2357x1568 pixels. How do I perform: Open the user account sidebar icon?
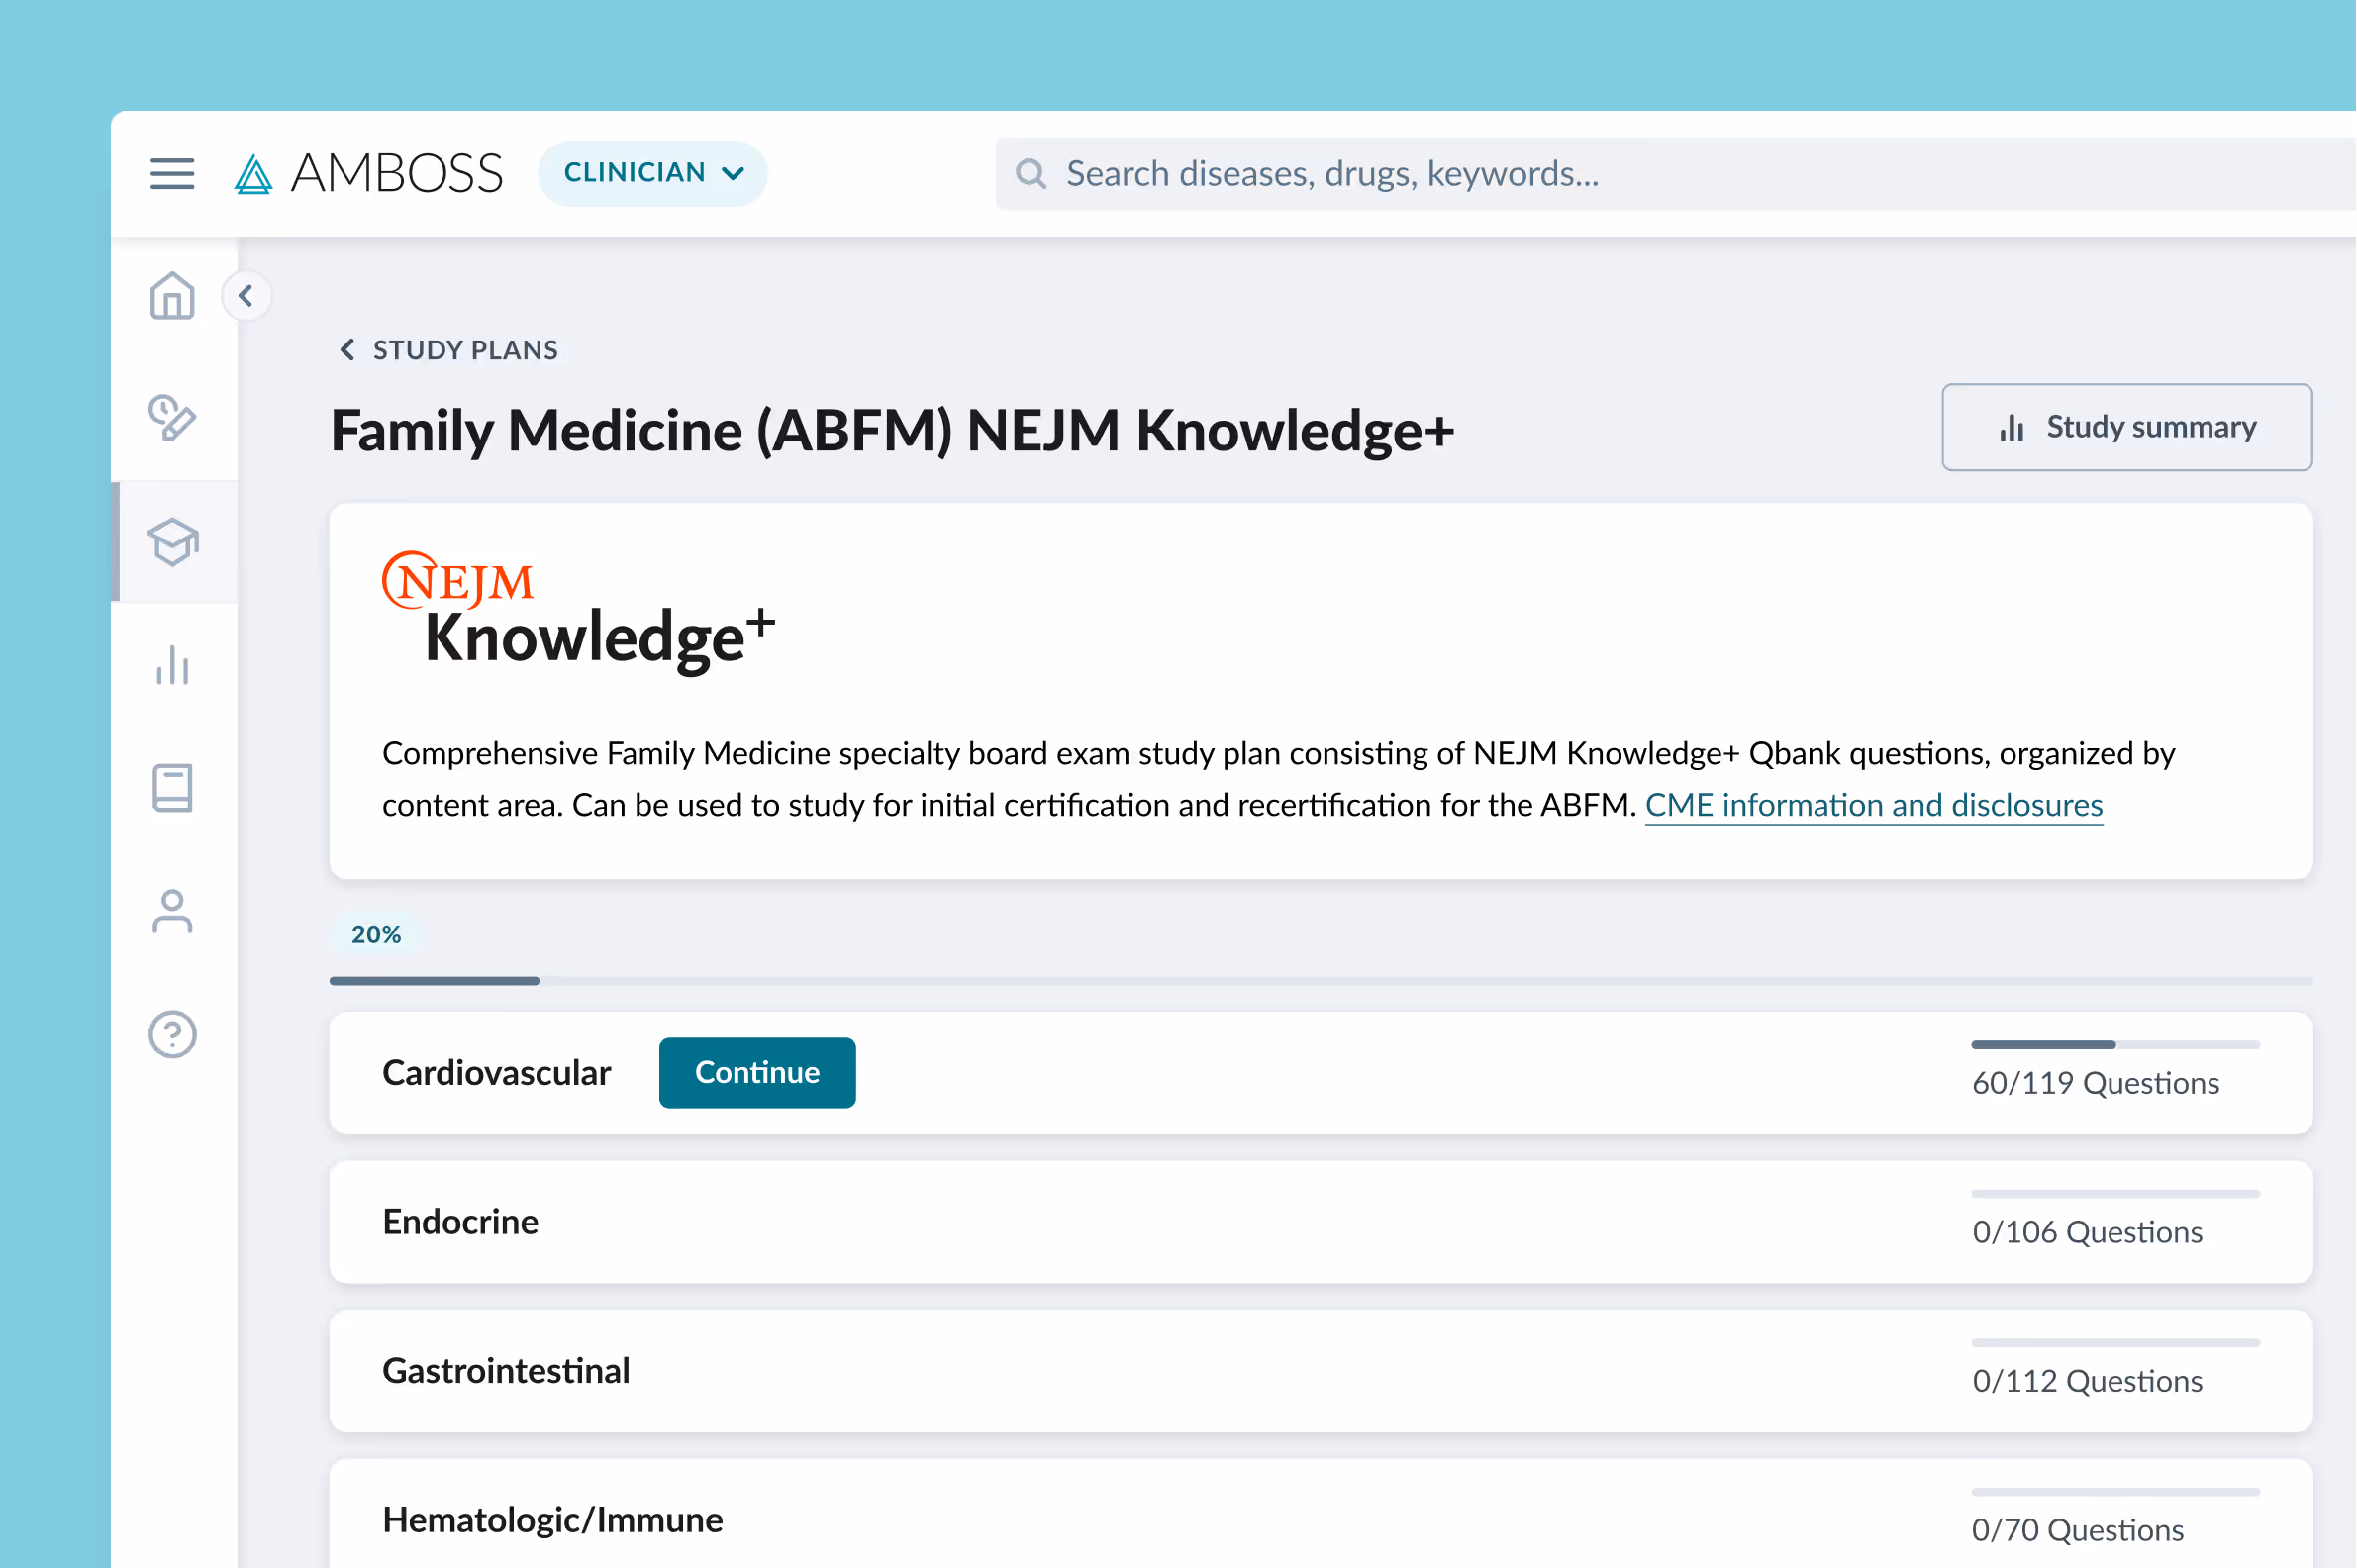[x=172, y=911]
